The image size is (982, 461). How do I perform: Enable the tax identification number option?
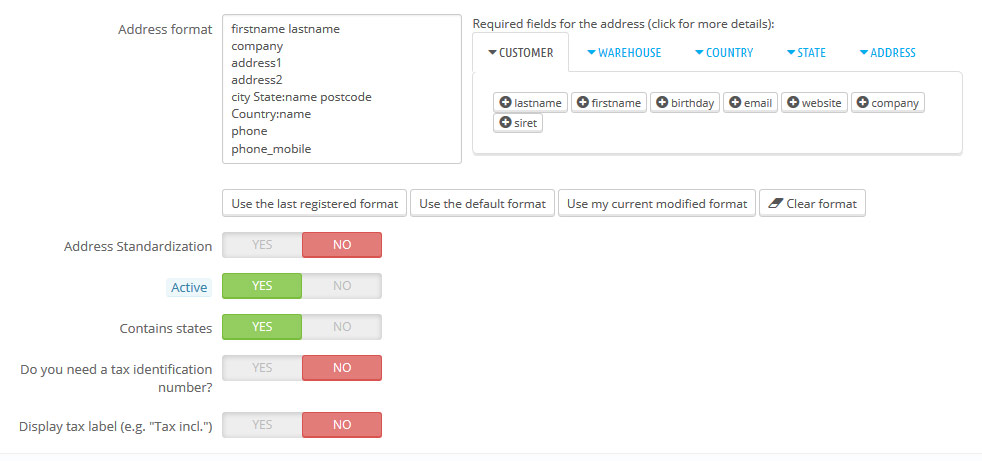click(x=262, y=368)
